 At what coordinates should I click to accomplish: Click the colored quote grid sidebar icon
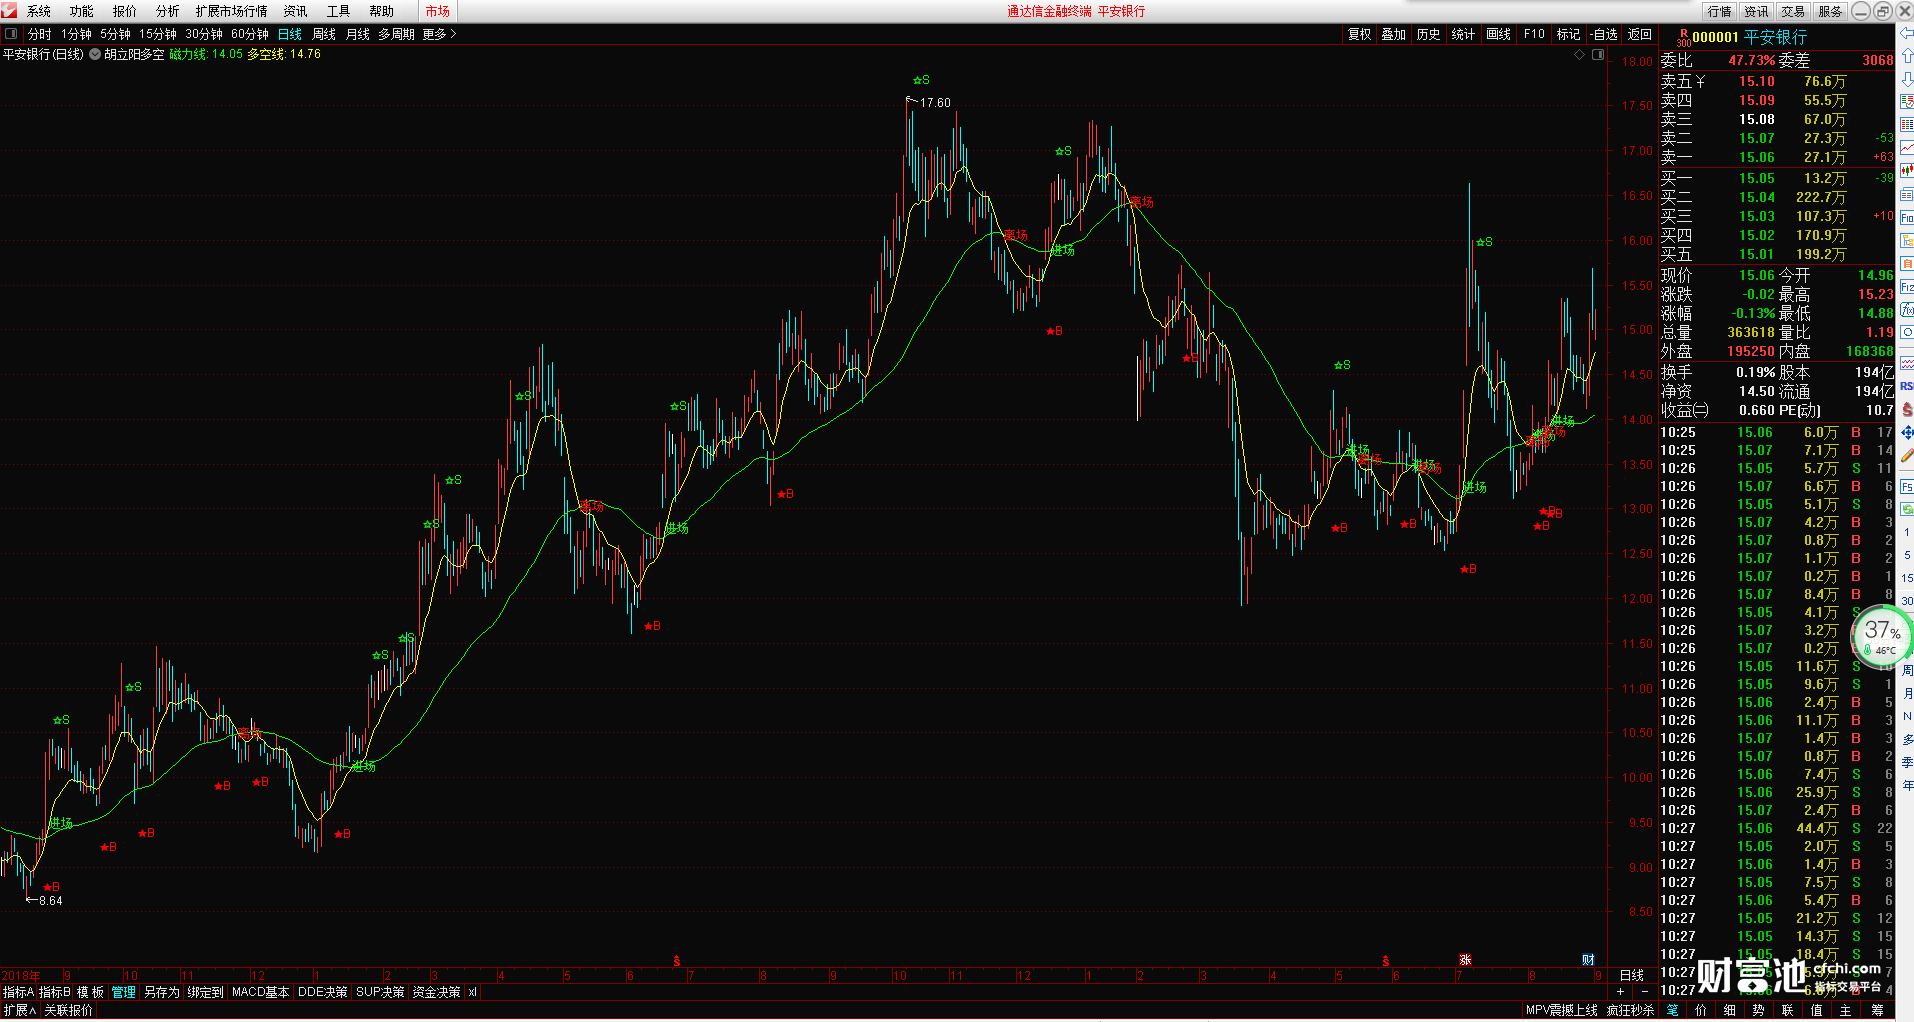(x=1906, y=125)
